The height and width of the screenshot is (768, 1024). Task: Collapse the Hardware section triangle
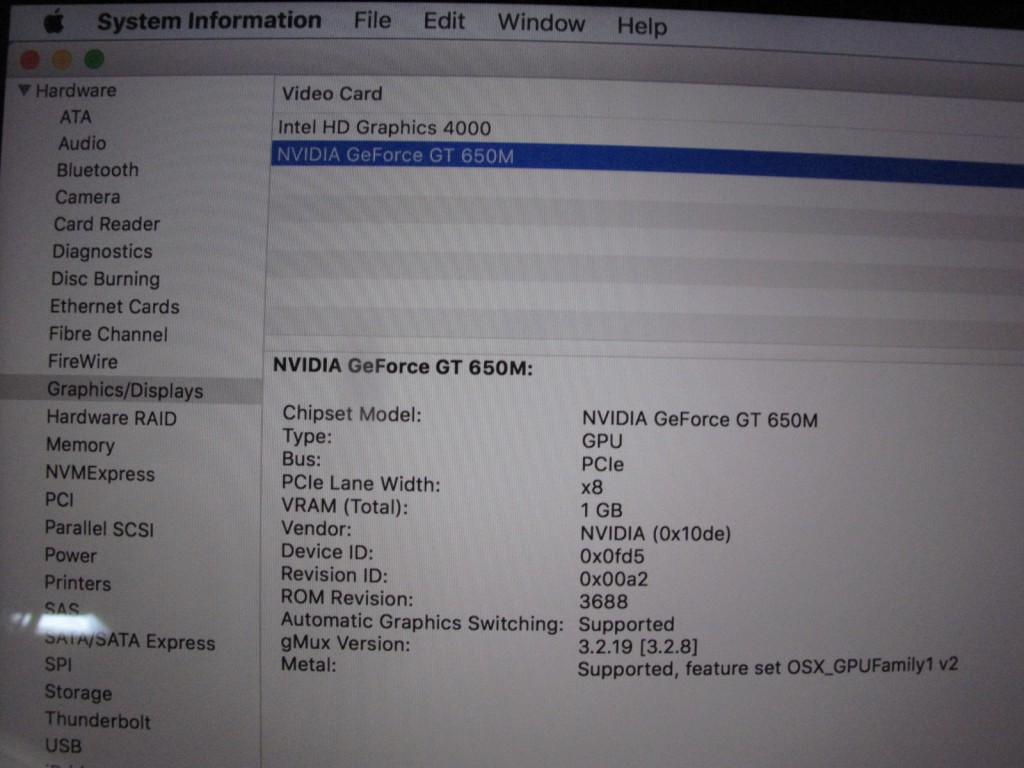[x=25, y=89]
